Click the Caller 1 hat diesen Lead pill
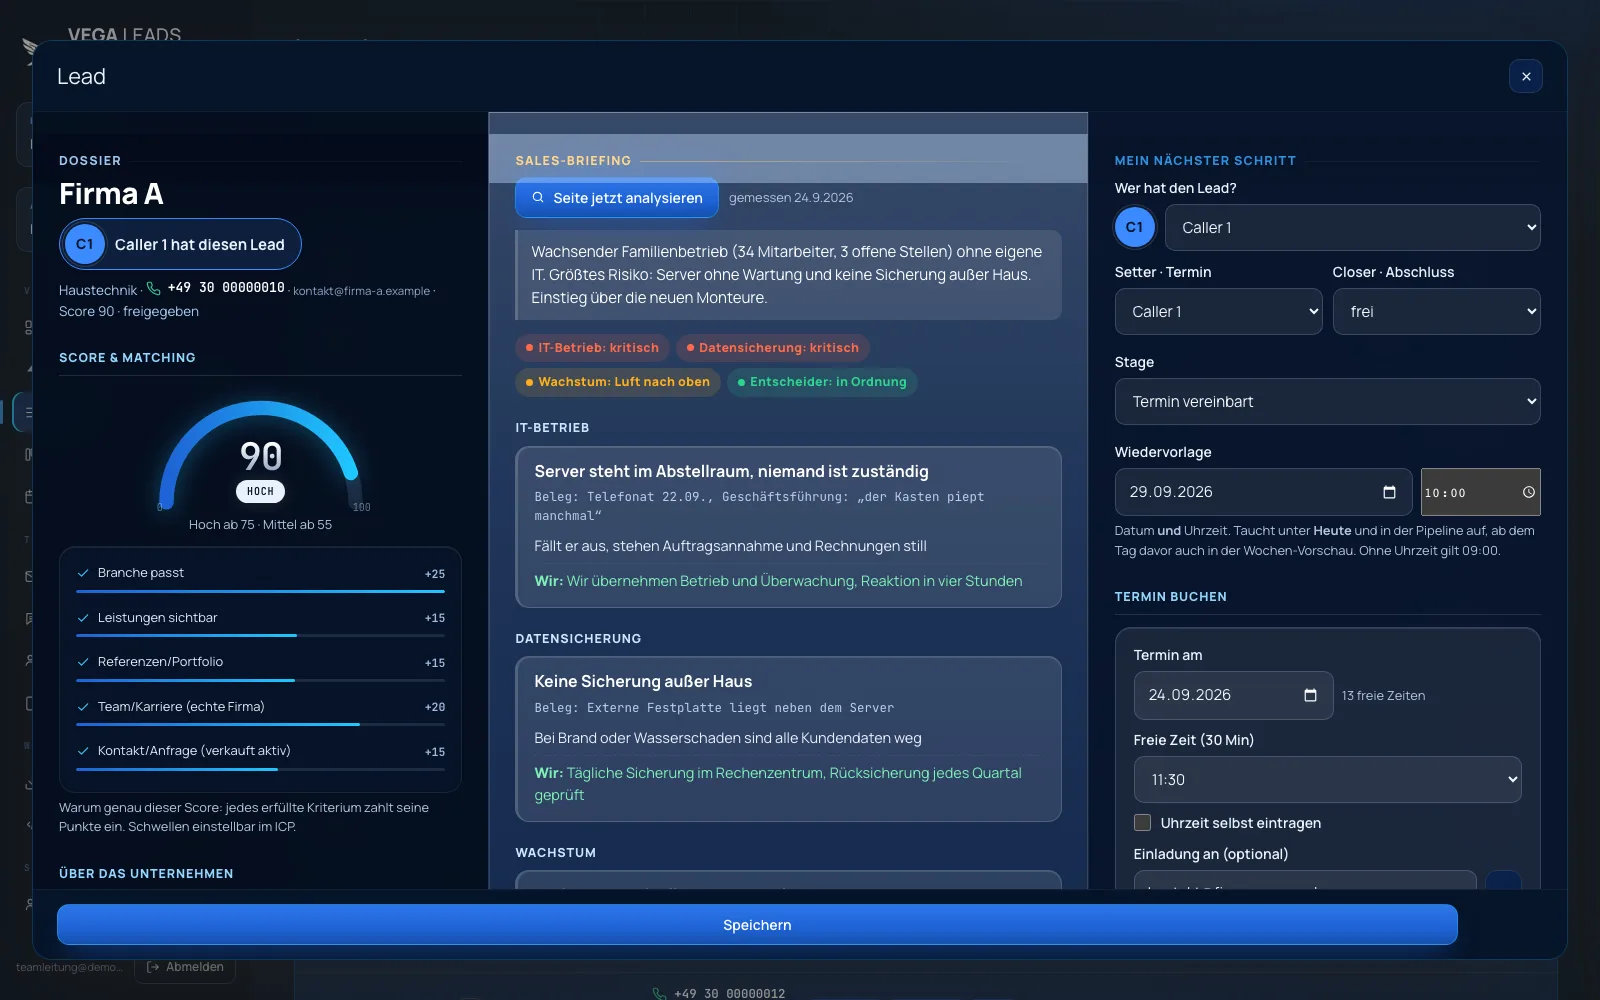Viewport: 1600px width, 1000px height. (180, 244)
